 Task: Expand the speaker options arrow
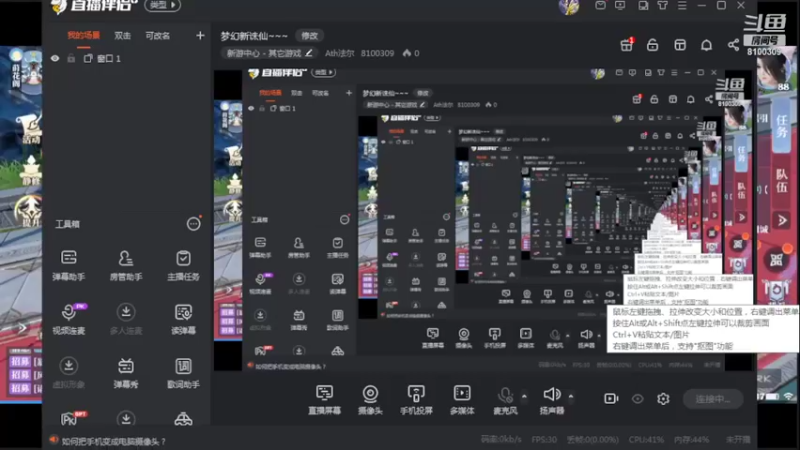point(571,396)
